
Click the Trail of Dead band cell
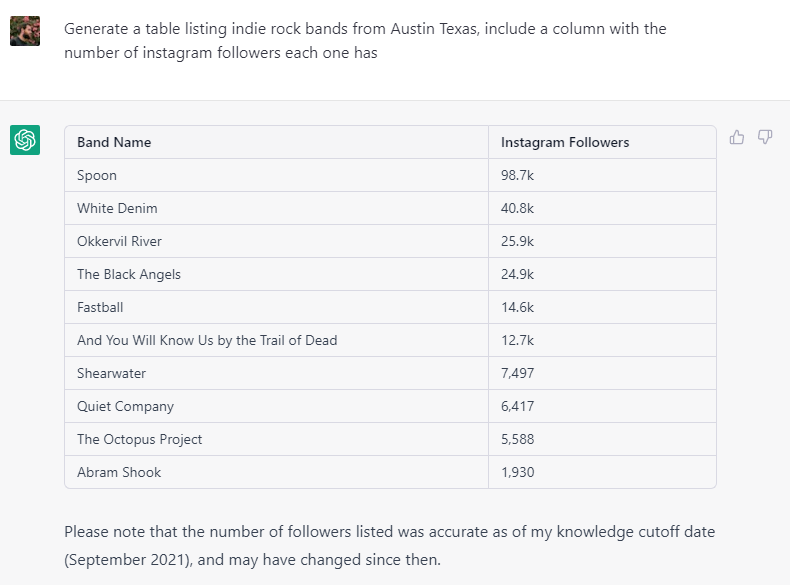pos(277,340)
